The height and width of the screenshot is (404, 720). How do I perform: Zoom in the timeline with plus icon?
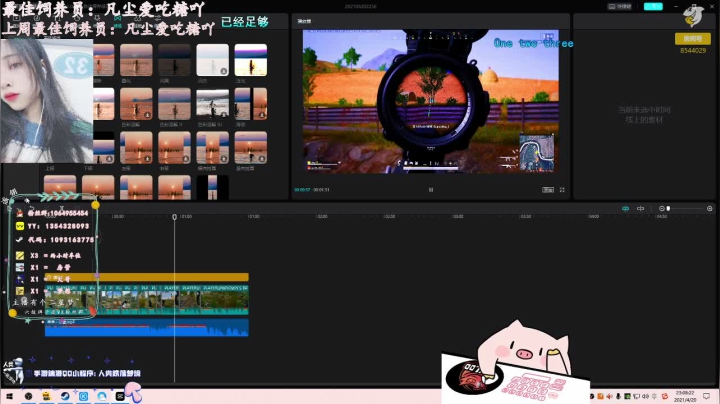(x=709, y=208)
